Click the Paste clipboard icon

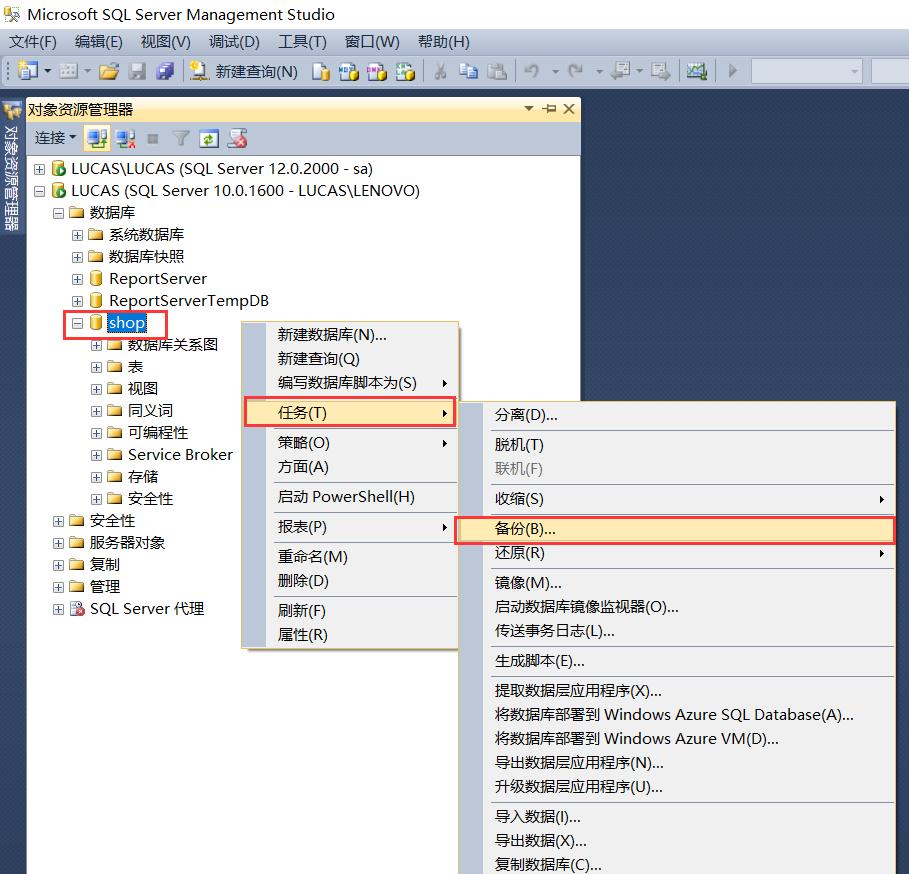497,71
